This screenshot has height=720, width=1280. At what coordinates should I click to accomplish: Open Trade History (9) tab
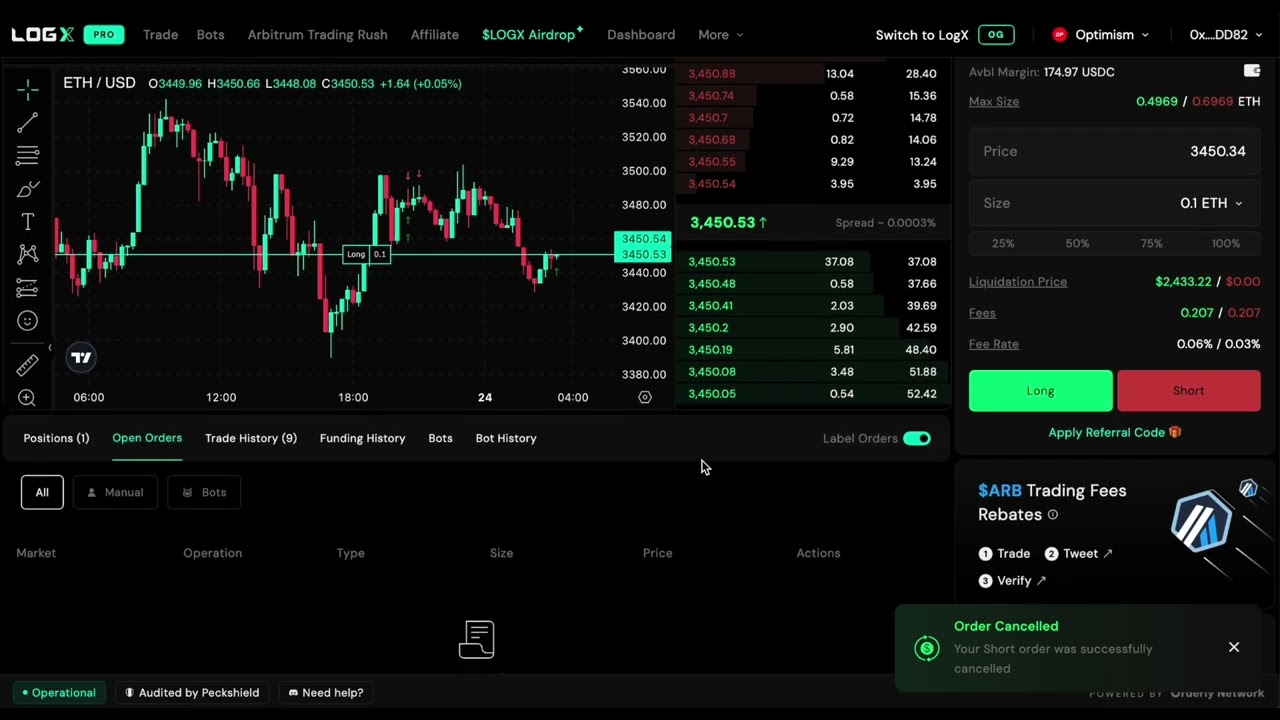pos(251,438)
